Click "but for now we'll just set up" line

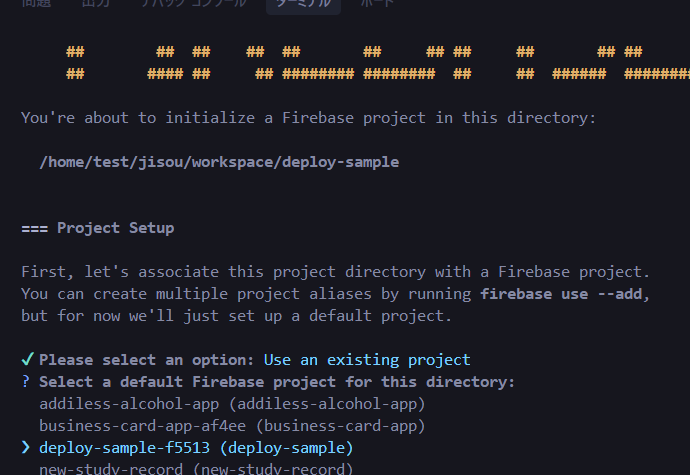pos(236,316)
